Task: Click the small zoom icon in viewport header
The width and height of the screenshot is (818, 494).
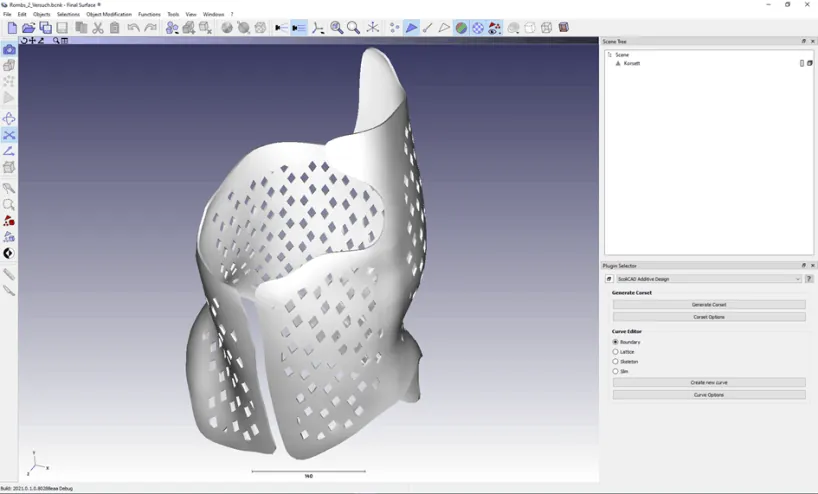Action: pos(56,41)
